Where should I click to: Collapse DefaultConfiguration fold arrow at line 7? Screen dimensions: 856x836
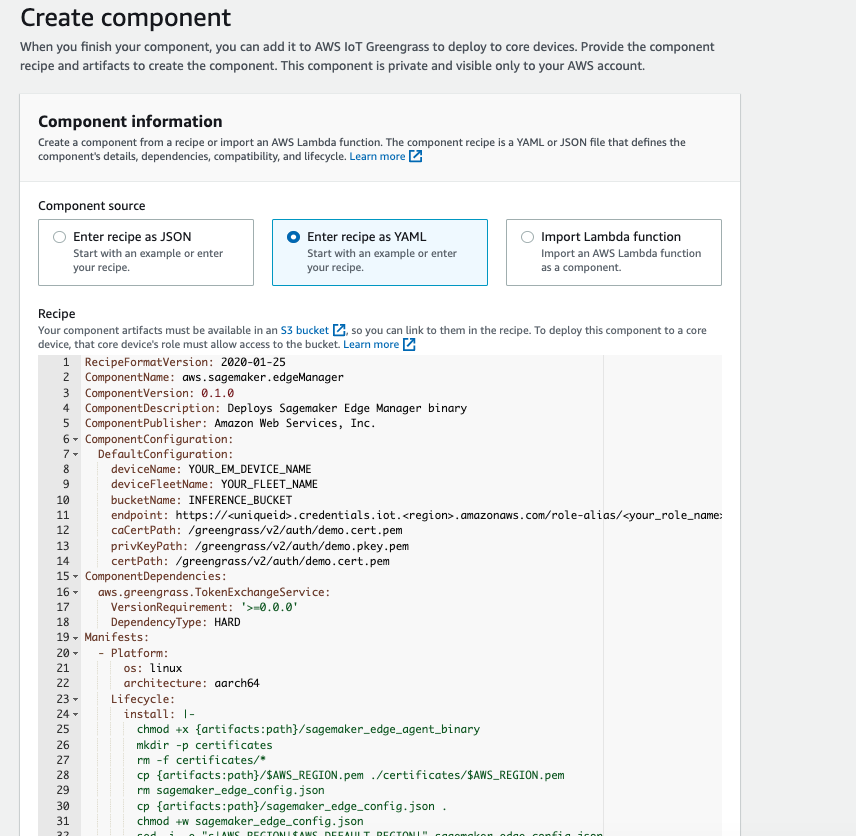pyautogui.click(x=76, y=454)
